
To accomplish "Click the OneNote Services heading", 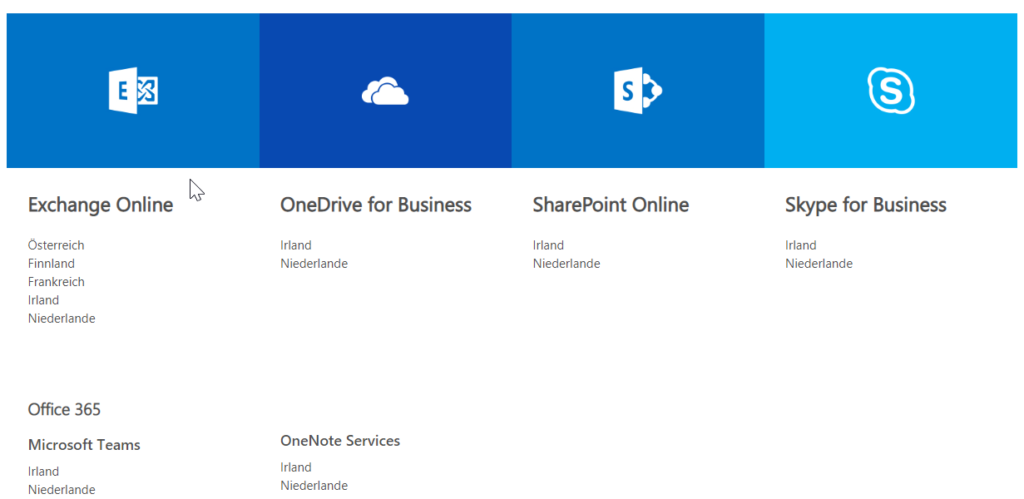I will [340, 441].
